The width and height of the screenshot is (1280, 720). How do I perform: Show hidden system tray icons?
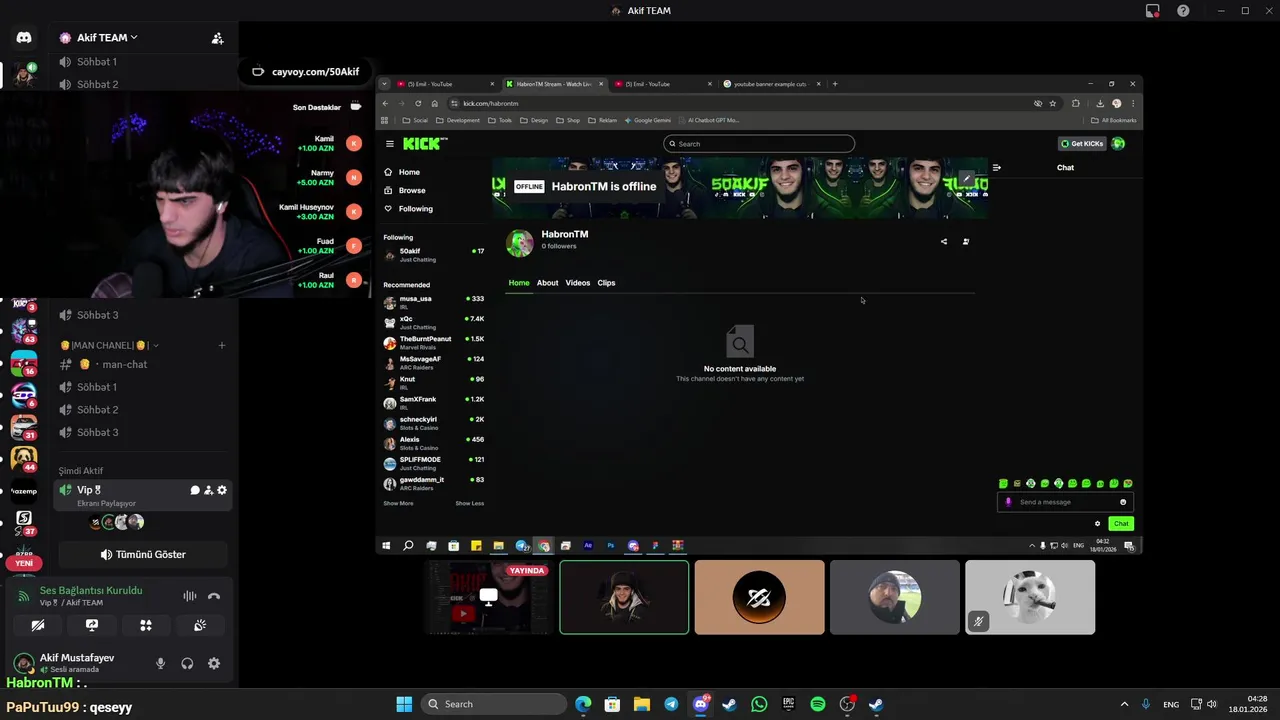coord(1124,704)
